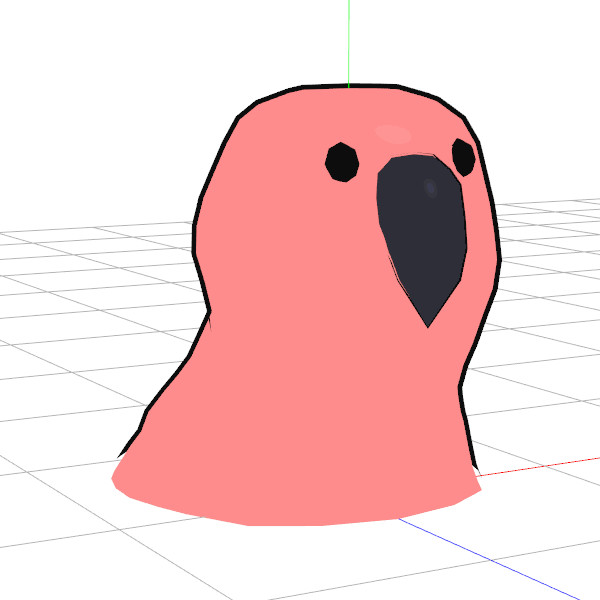600x600 pixels.
Task: Click the green vertical Y axis line
Action: pyautogui.click(x=349, y=44)
